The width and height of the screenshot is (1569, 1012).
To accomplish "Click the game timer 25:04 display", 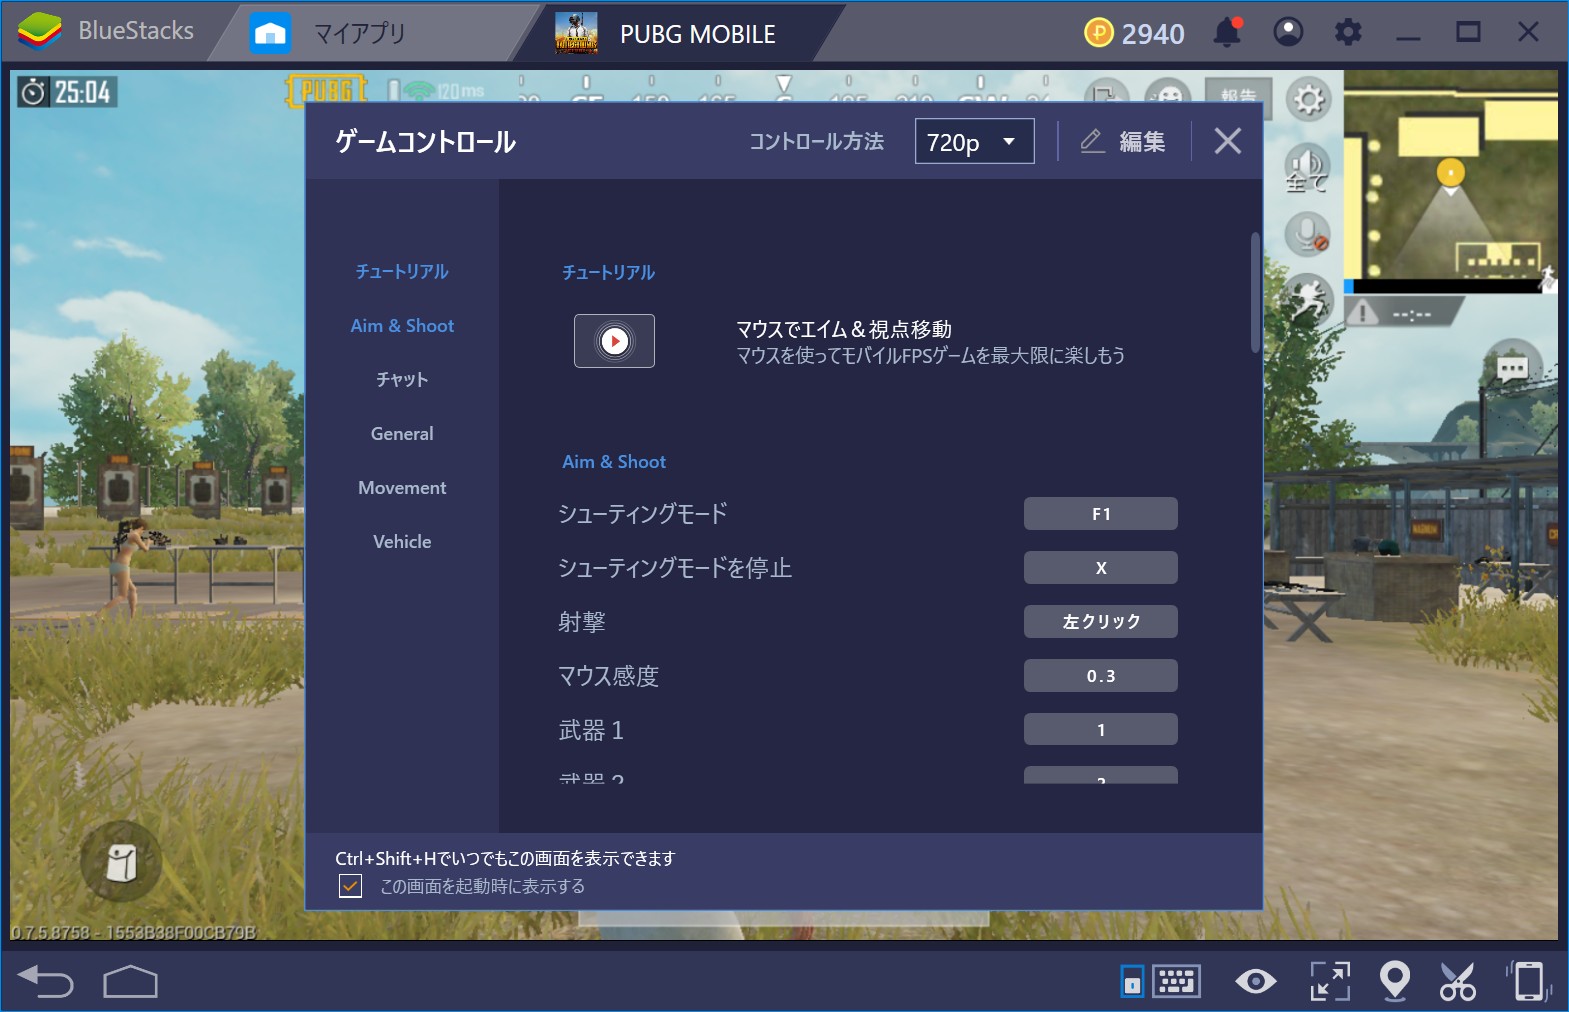I will pyautogui.click(x=67, y=92).
